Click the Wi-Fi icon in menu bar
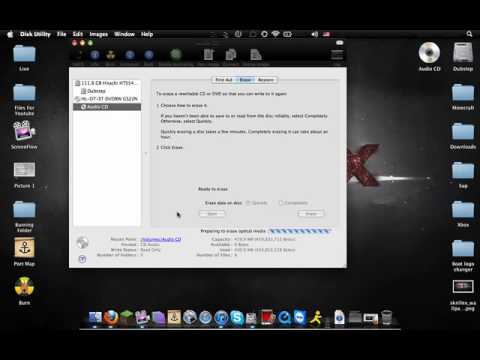The width and height of the screenshot is (480, 360). [276, 34]
